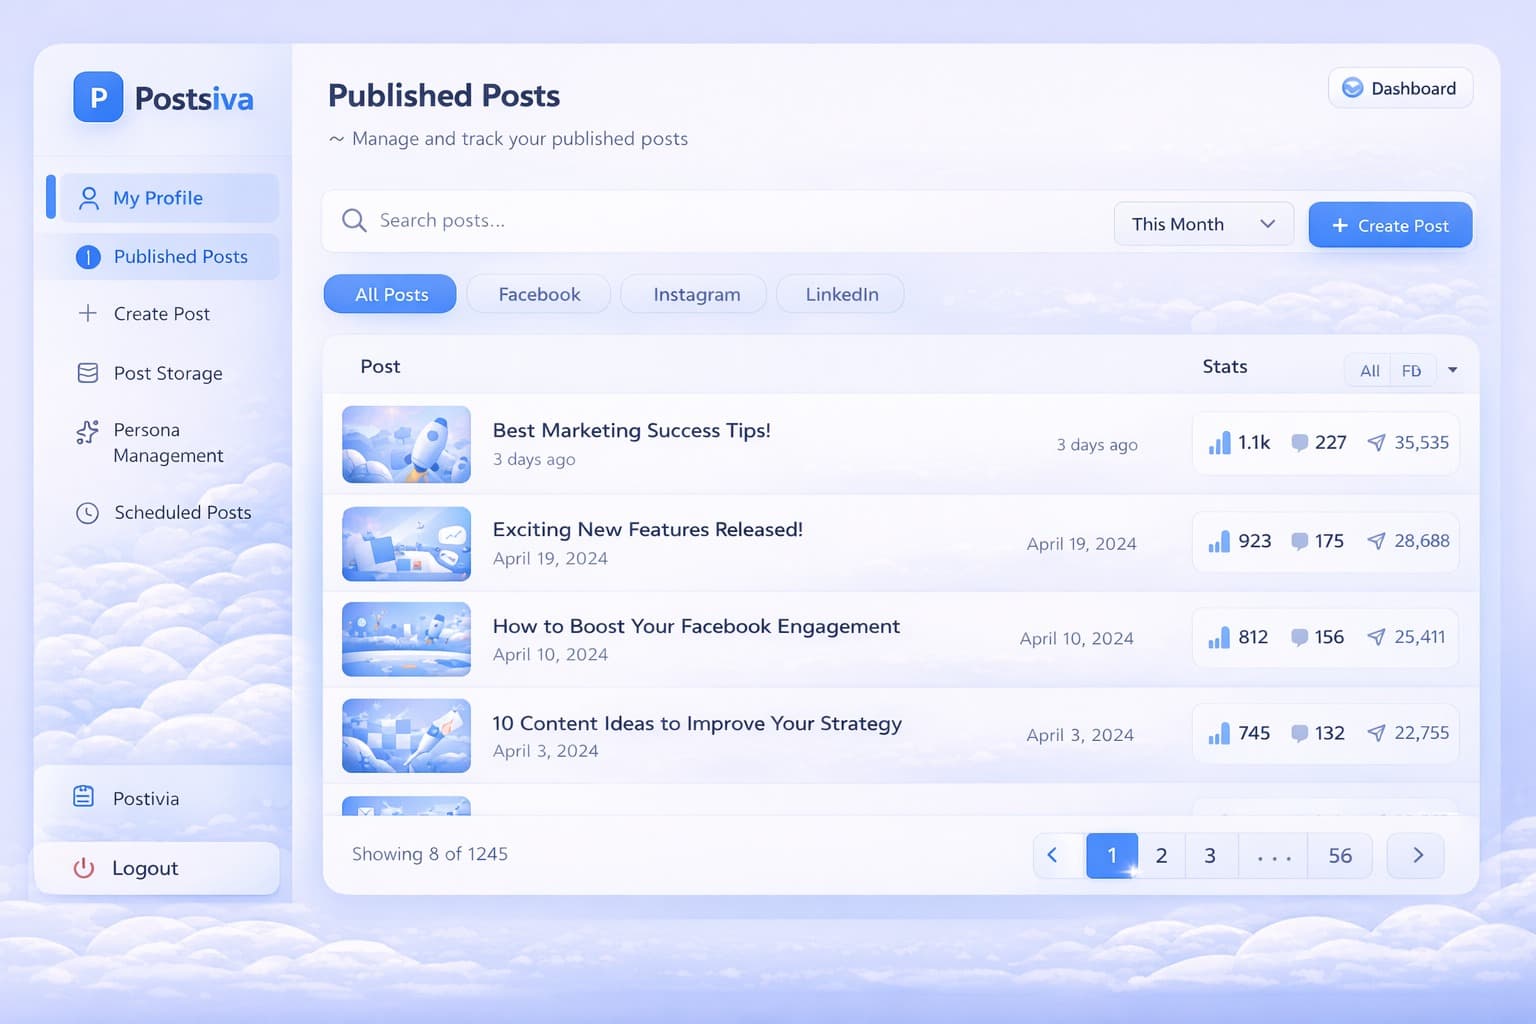Click the Postivia clipboard icon

pyautogui.click(x=84, y=797)
